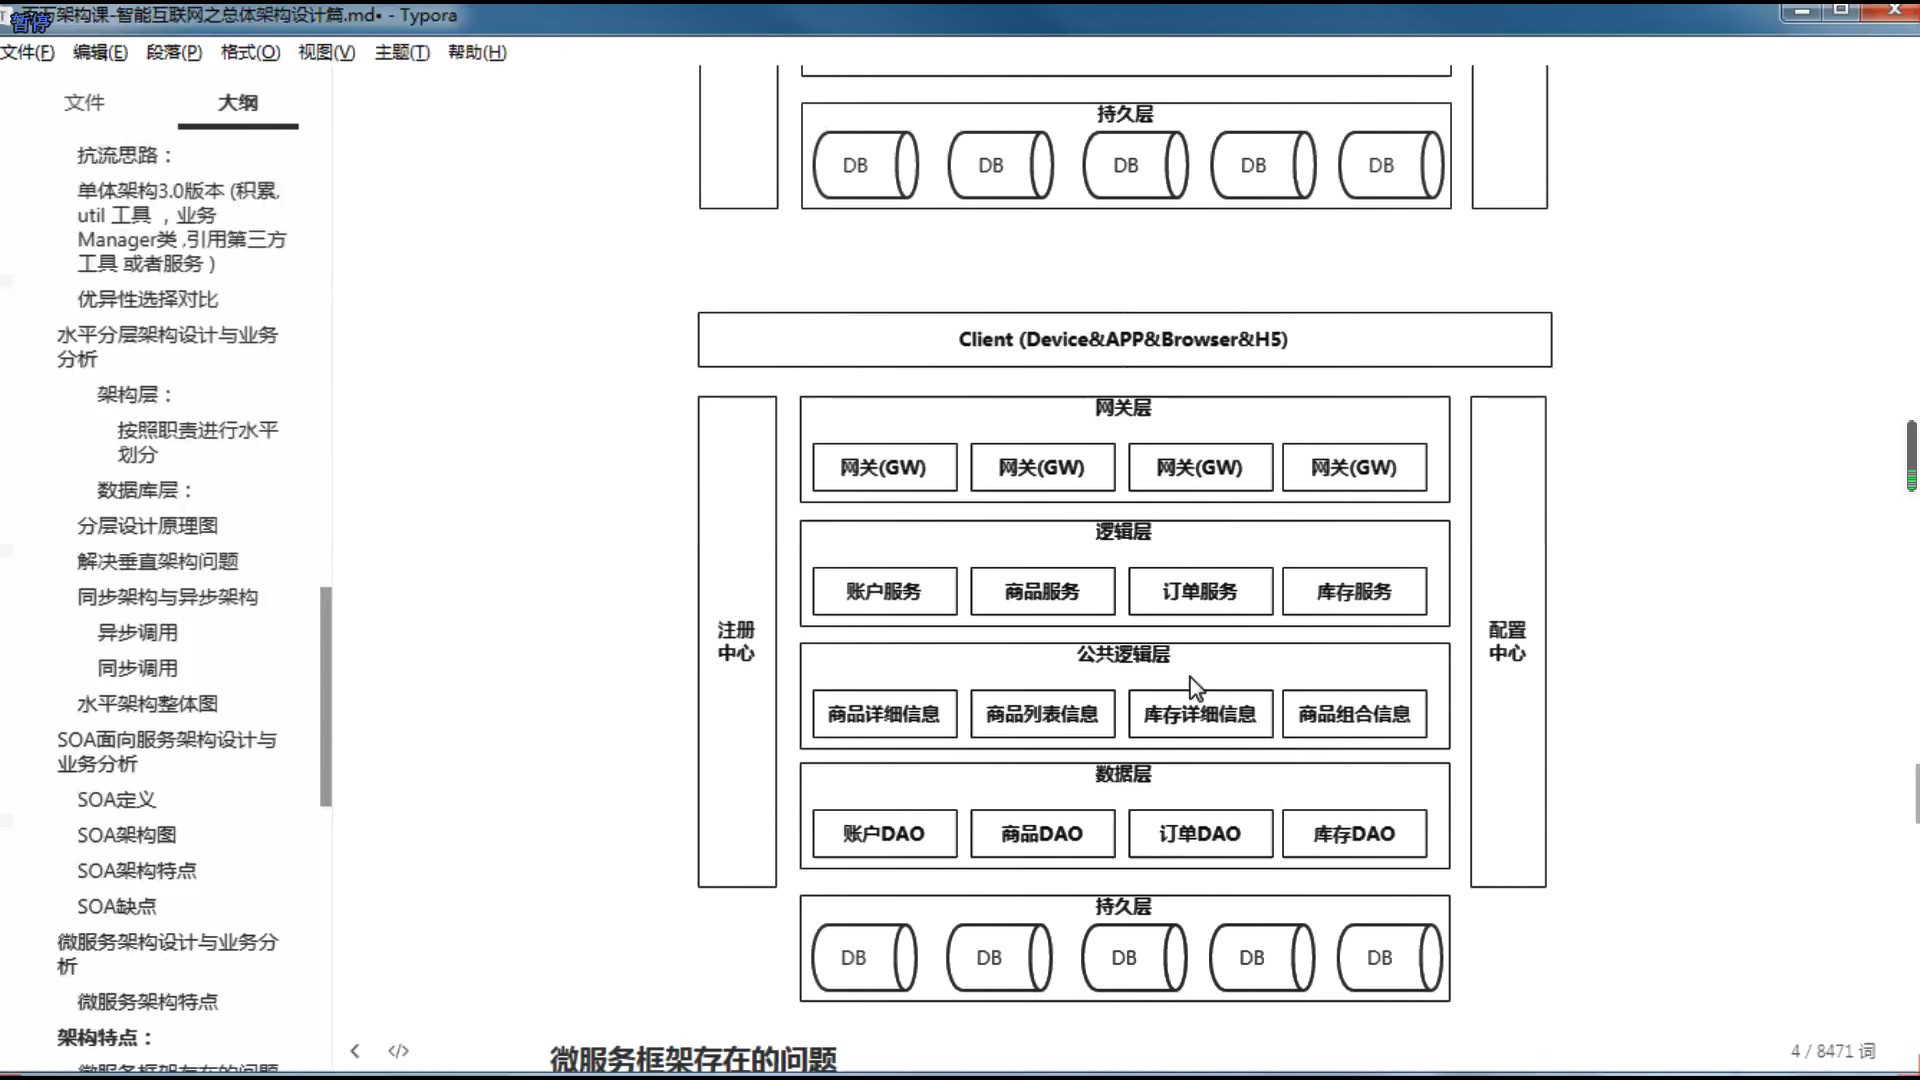This screenshot has width=1920, height=1080.
Task: Maximize the Typora window
Action: 1841,11
